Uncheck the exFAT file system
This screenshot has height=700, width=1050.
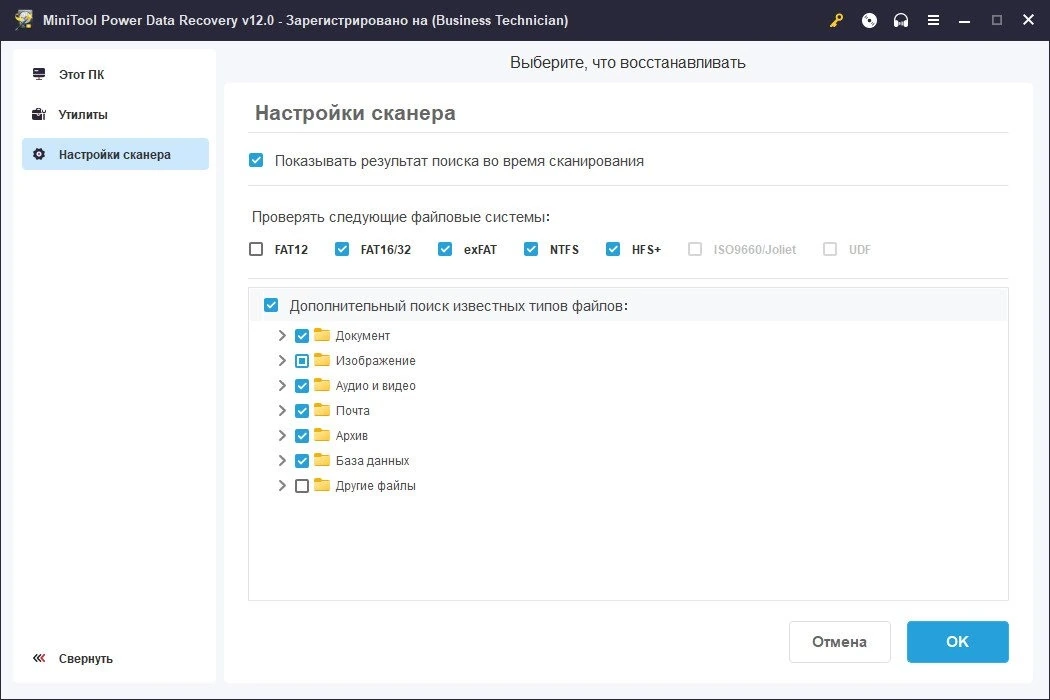coord(445,249)
